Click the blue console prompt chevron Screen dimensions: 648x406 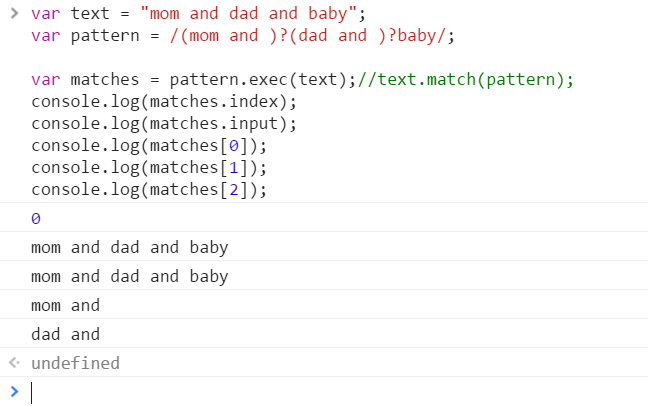click(x=13, y=391)
